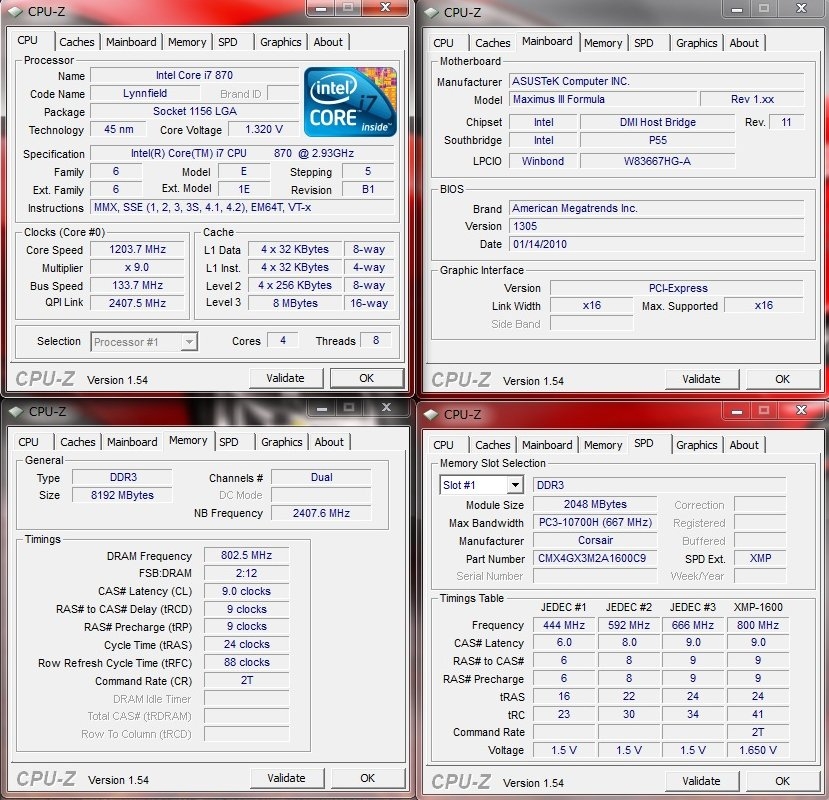Open Caches tab in the SPD window

point(493,445)
